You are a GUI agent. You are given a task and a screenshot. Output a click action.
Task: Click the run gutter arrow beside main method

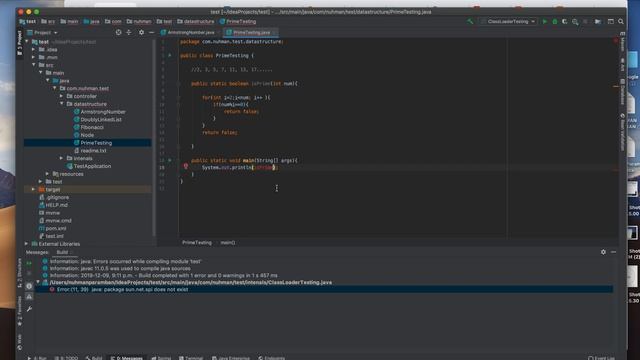(x=170, y=160)
